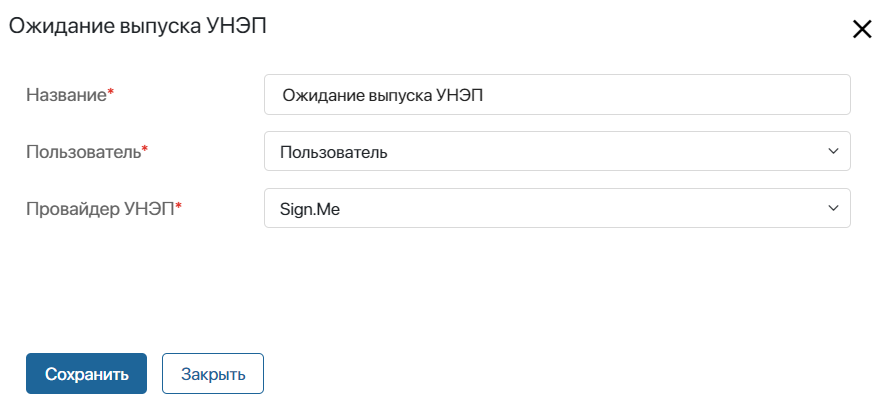The image size is (887, 411).
Task: Select the Sign.Me value in the provider combo box
Action: (x=310, y=210)
